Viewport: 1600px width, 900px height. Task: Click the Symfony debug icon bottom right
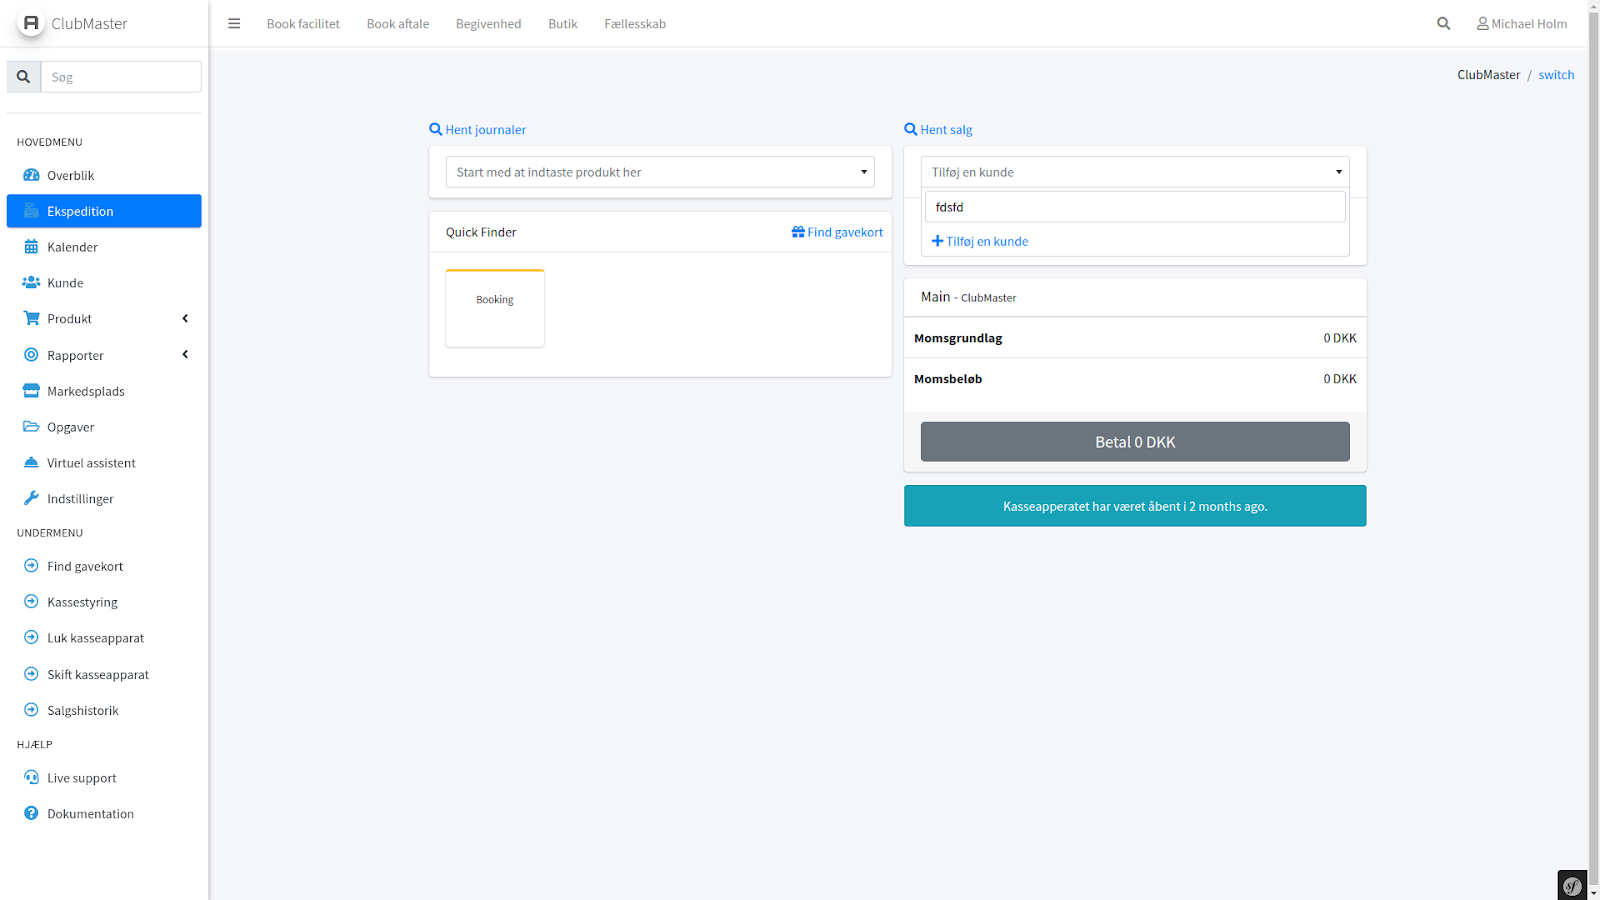[x=1572, y=885]
